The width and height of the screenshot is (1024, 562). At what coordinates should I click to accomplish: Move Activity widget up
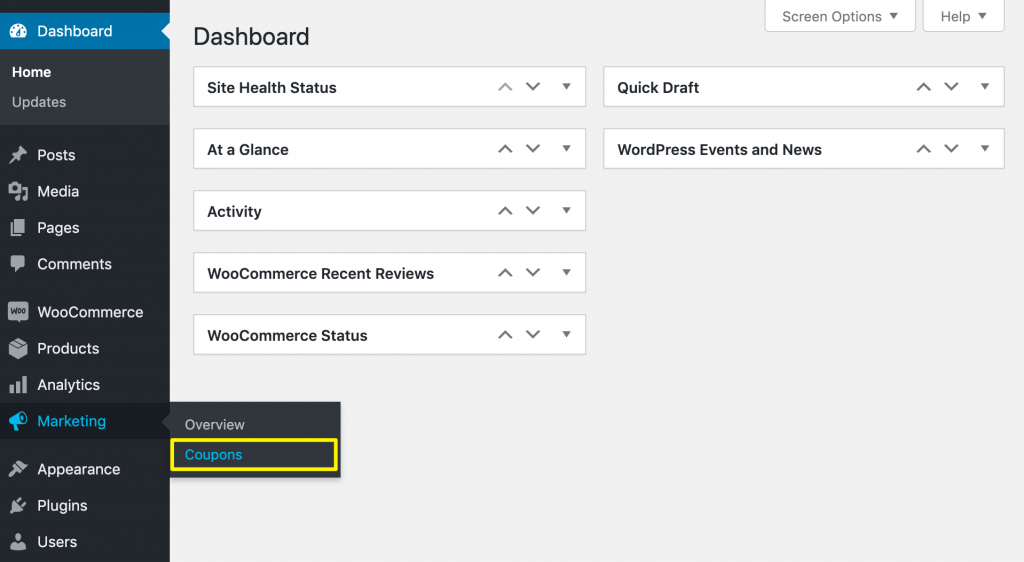tap(505, 211)
